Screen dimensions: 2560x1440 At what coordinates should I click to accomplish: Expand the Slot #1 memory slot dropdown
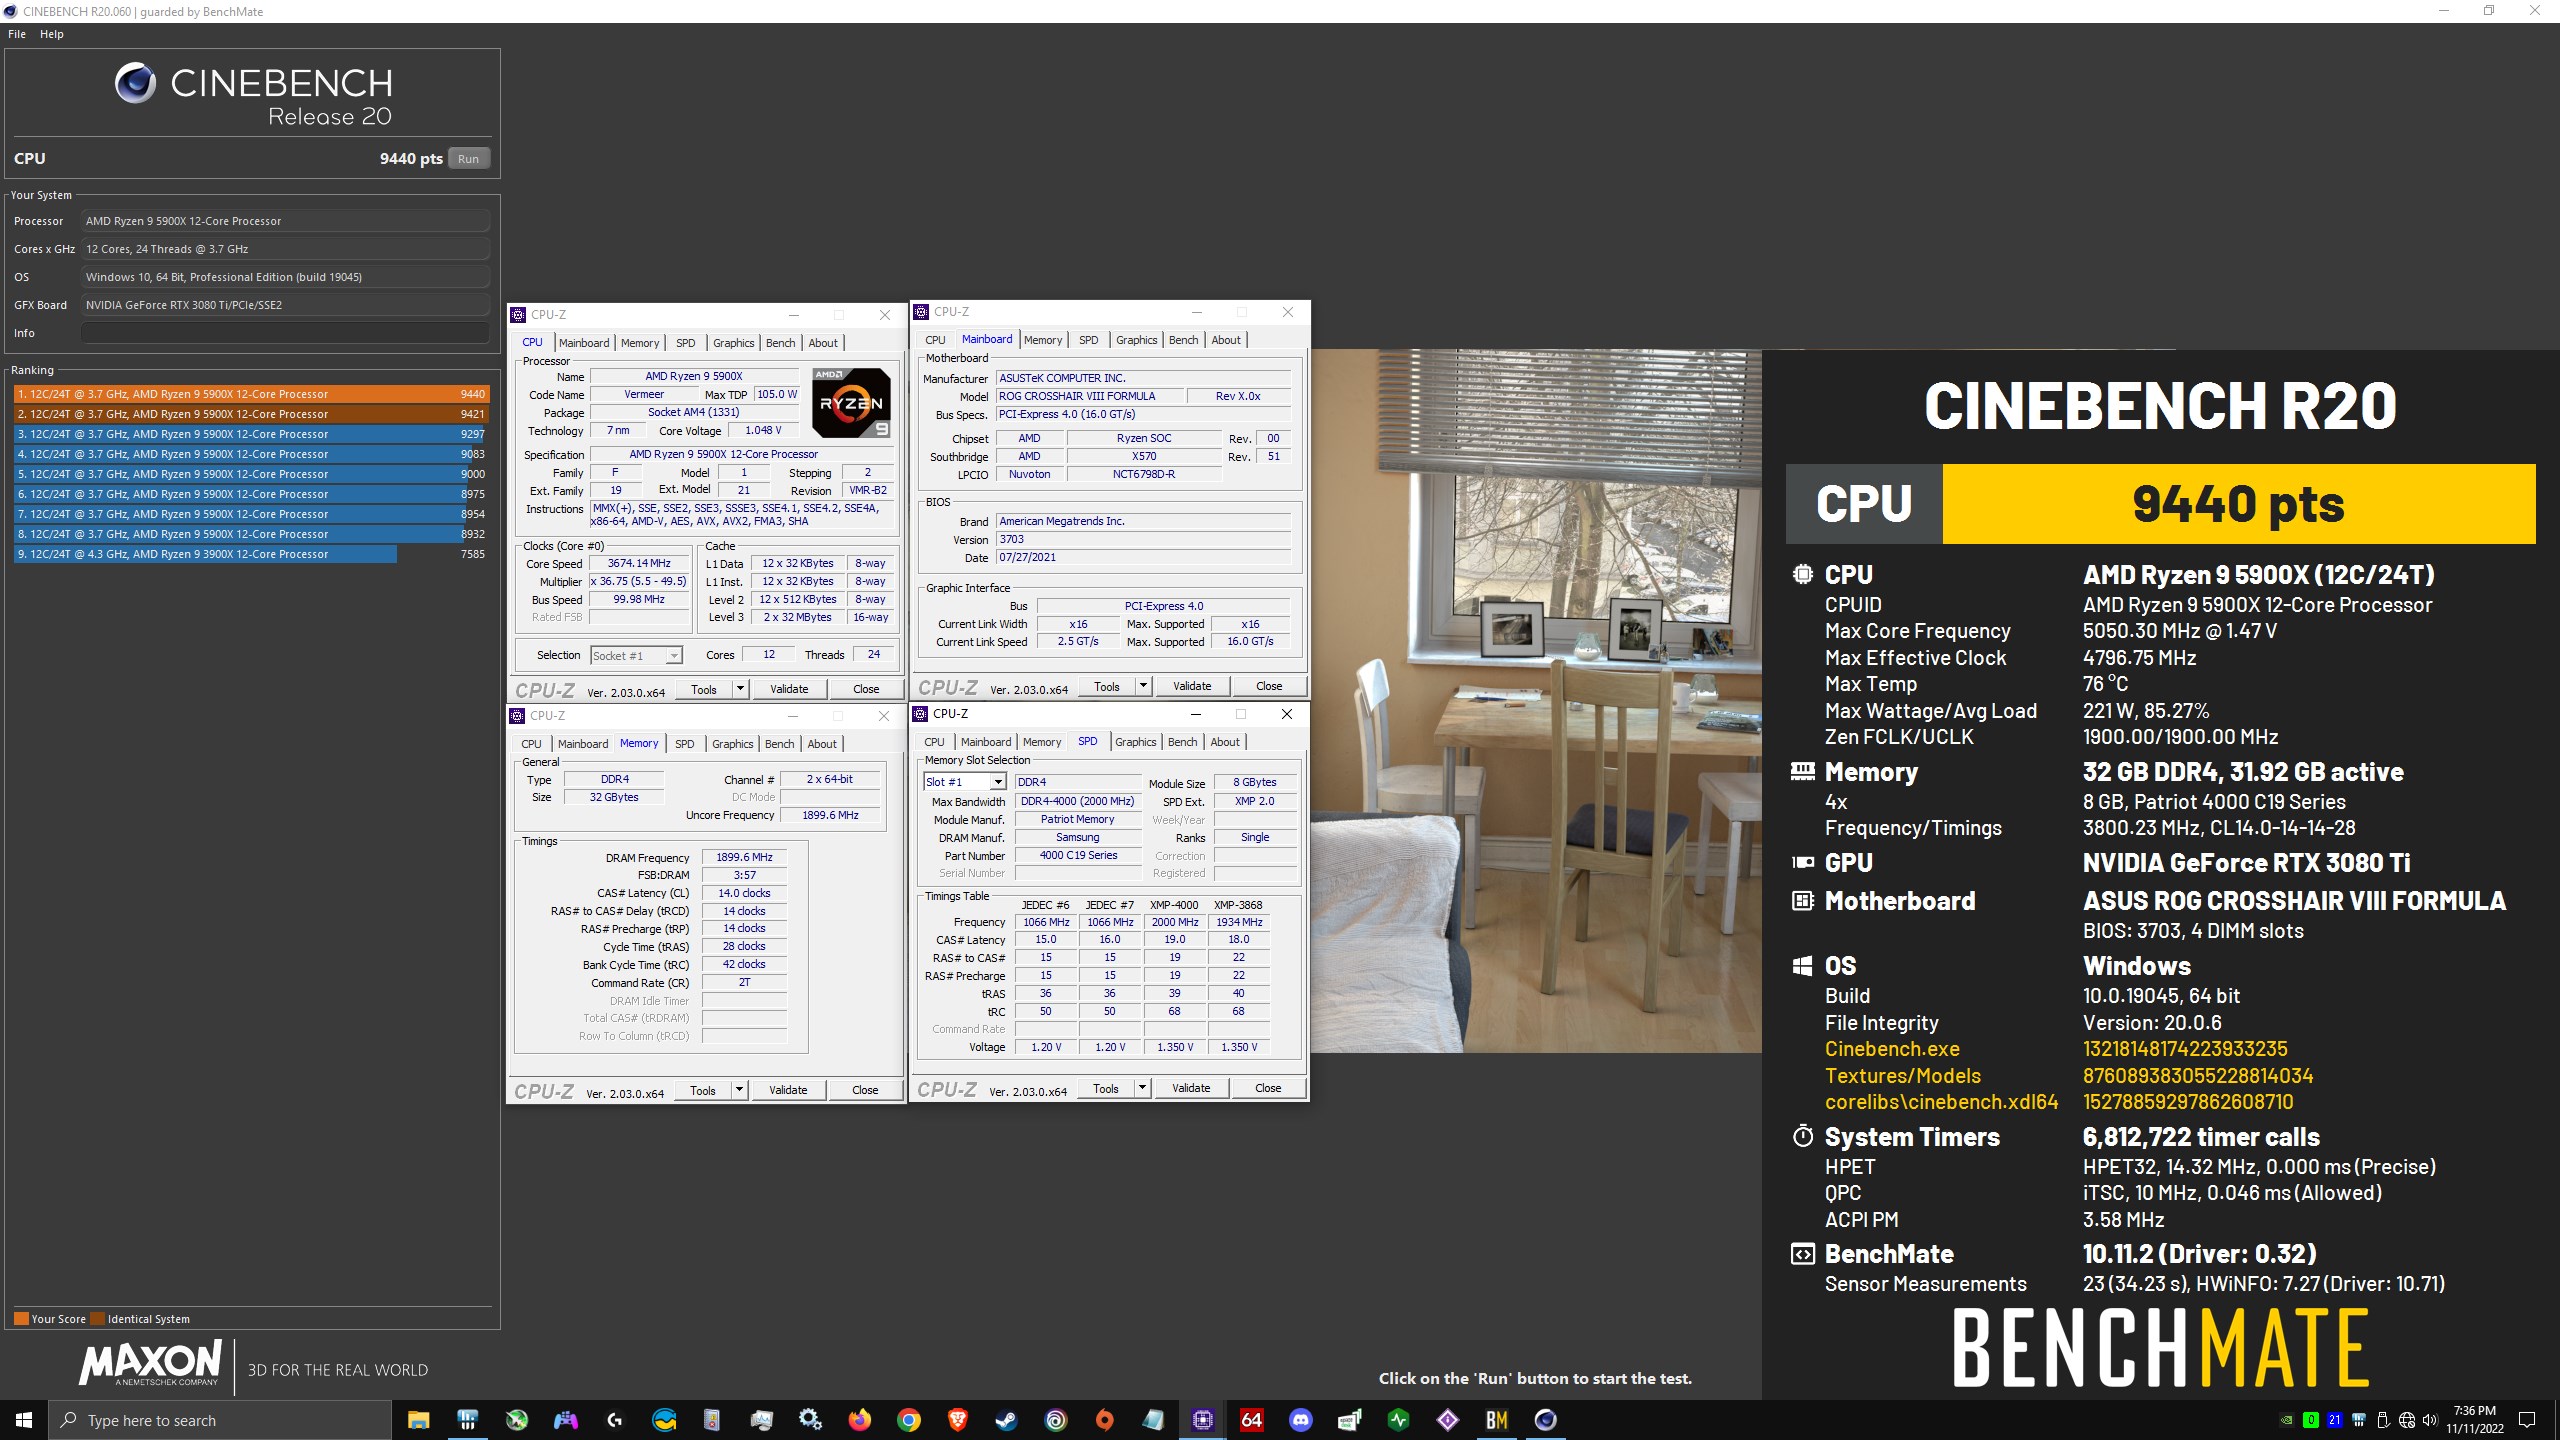997,782
